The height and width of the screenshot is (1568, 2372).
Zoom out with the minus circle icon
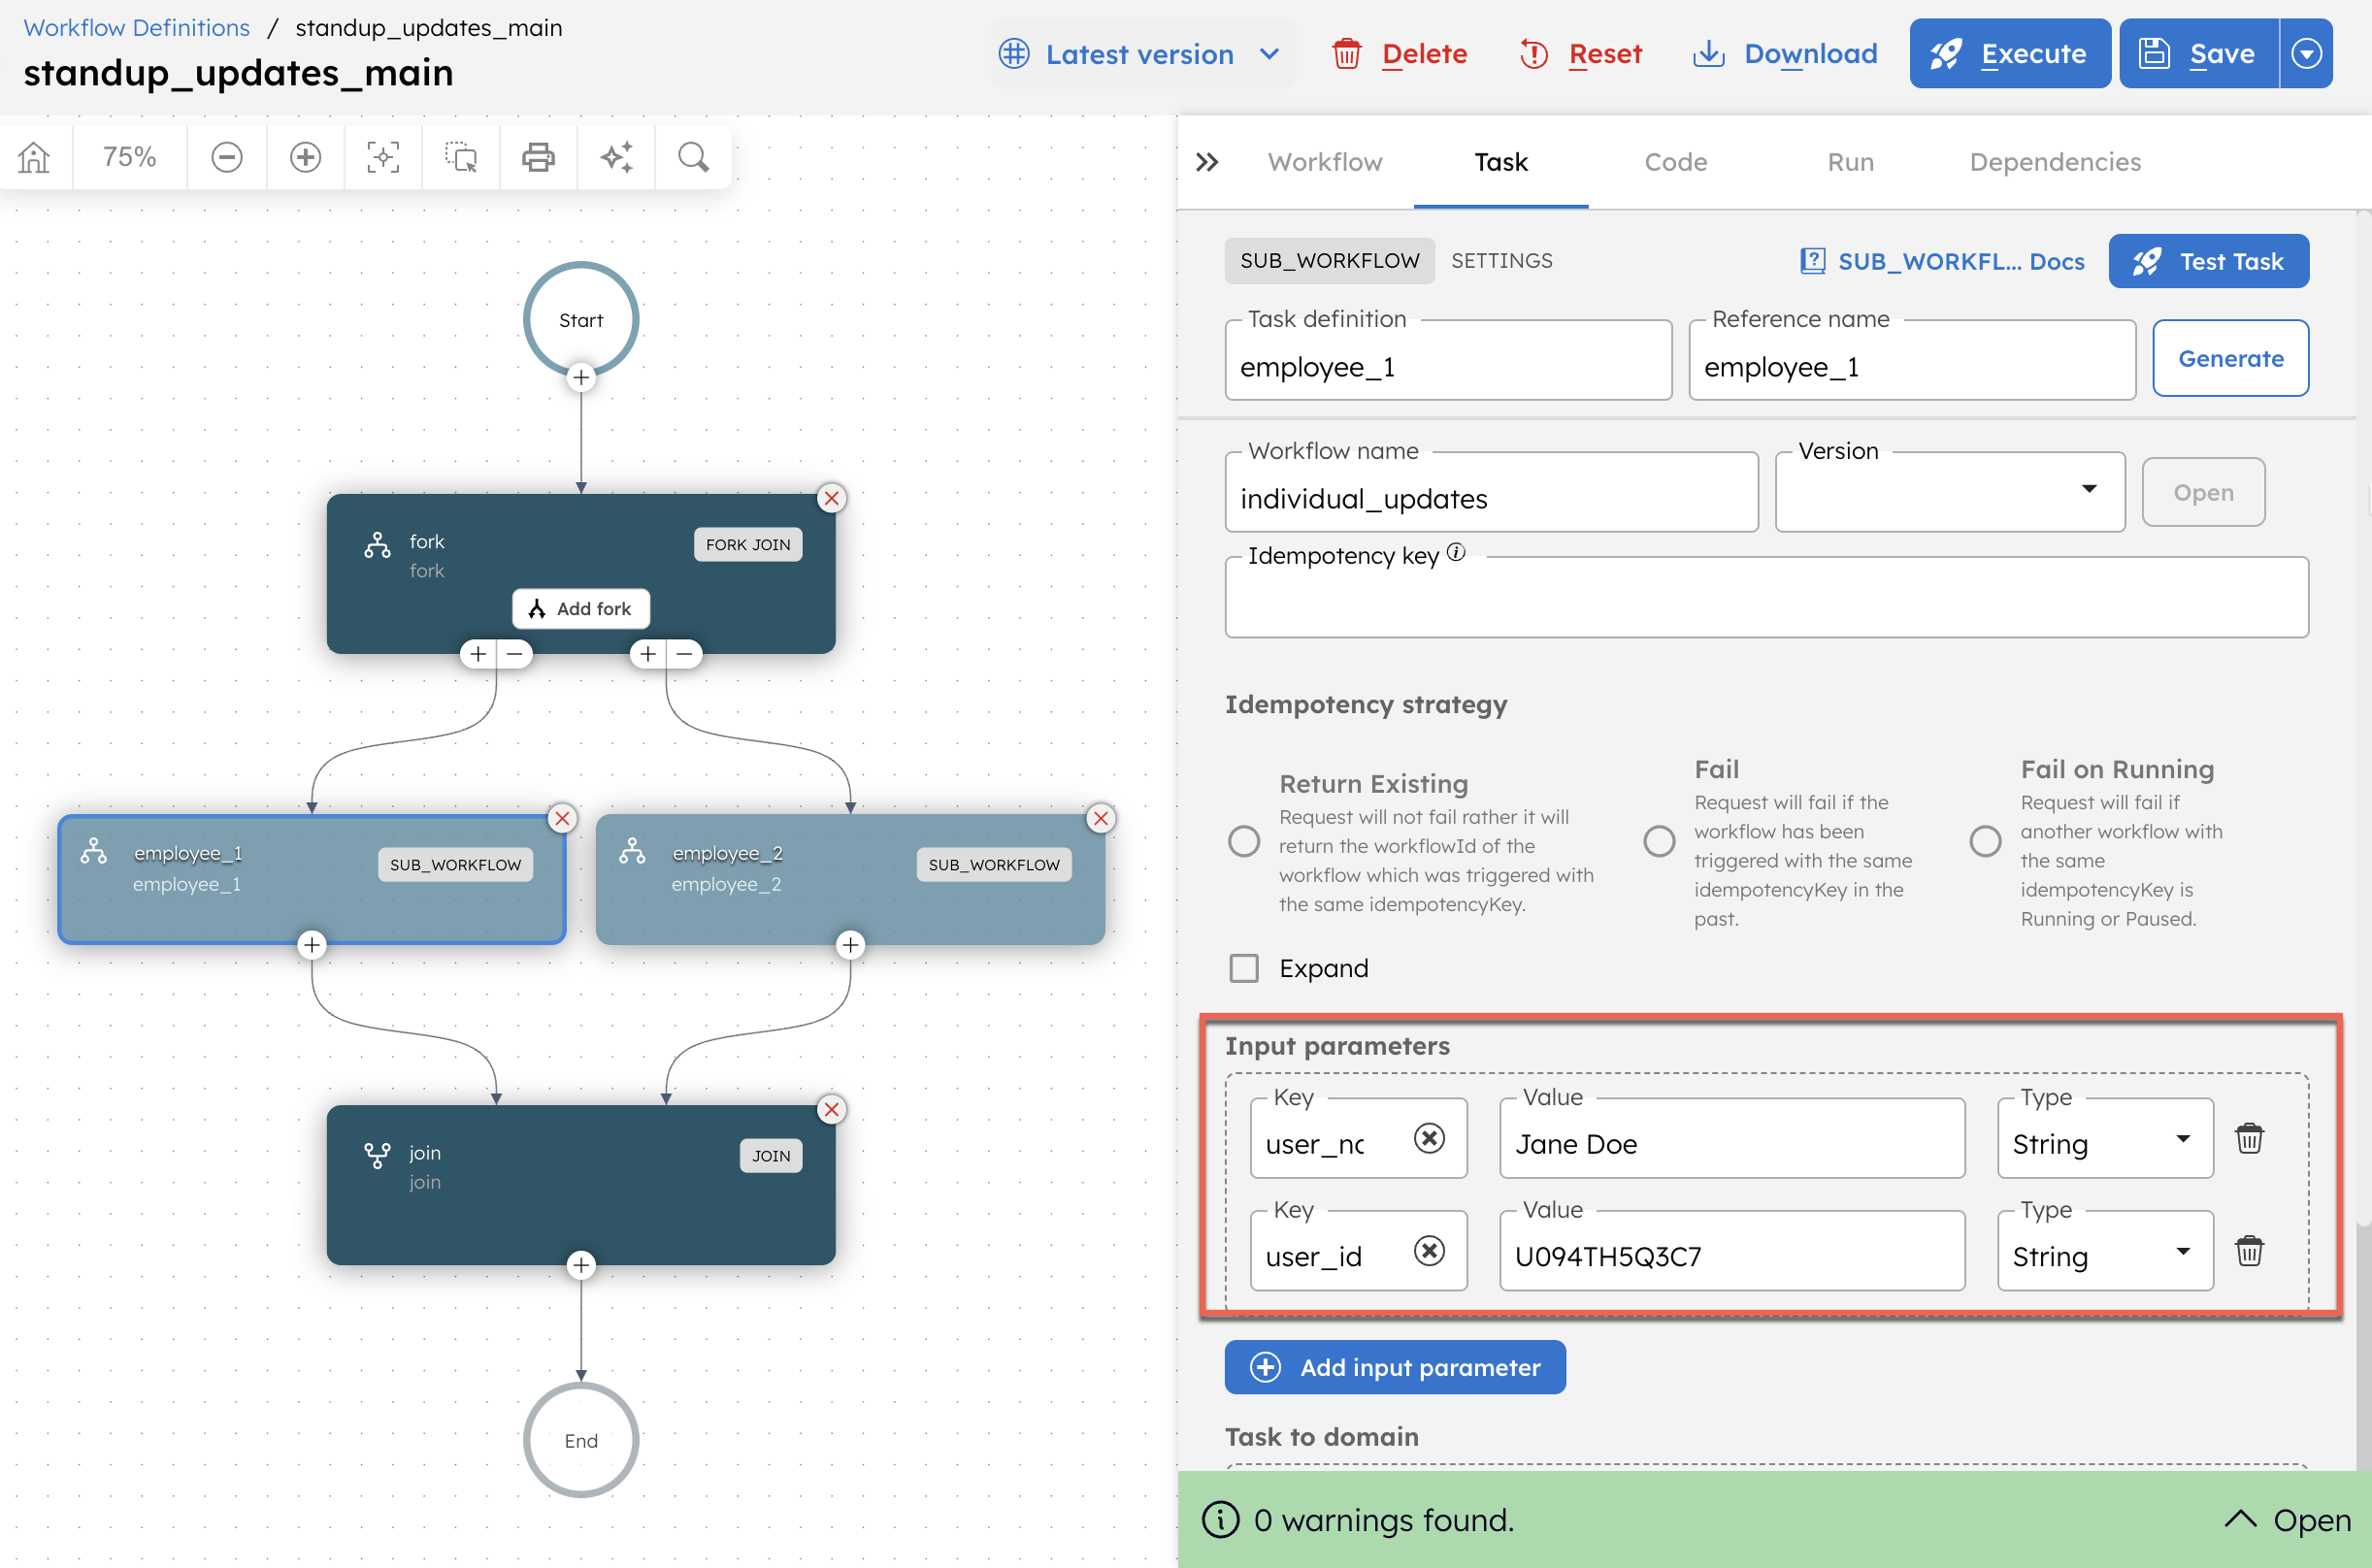coord(227,157)
